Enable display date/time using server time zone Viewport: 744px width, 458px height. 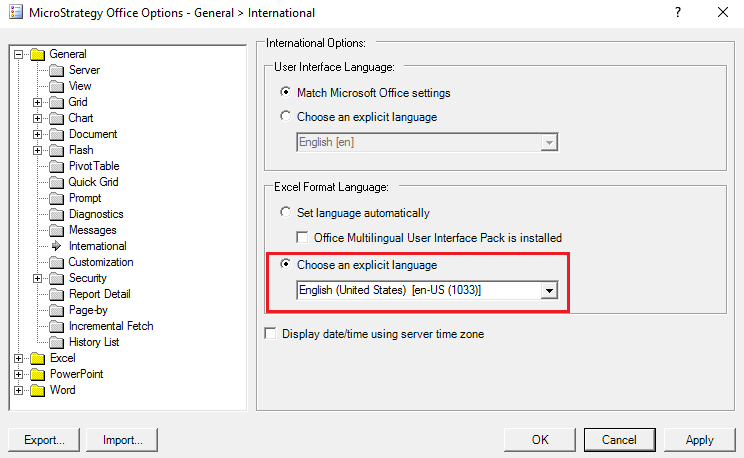[270, 333]
